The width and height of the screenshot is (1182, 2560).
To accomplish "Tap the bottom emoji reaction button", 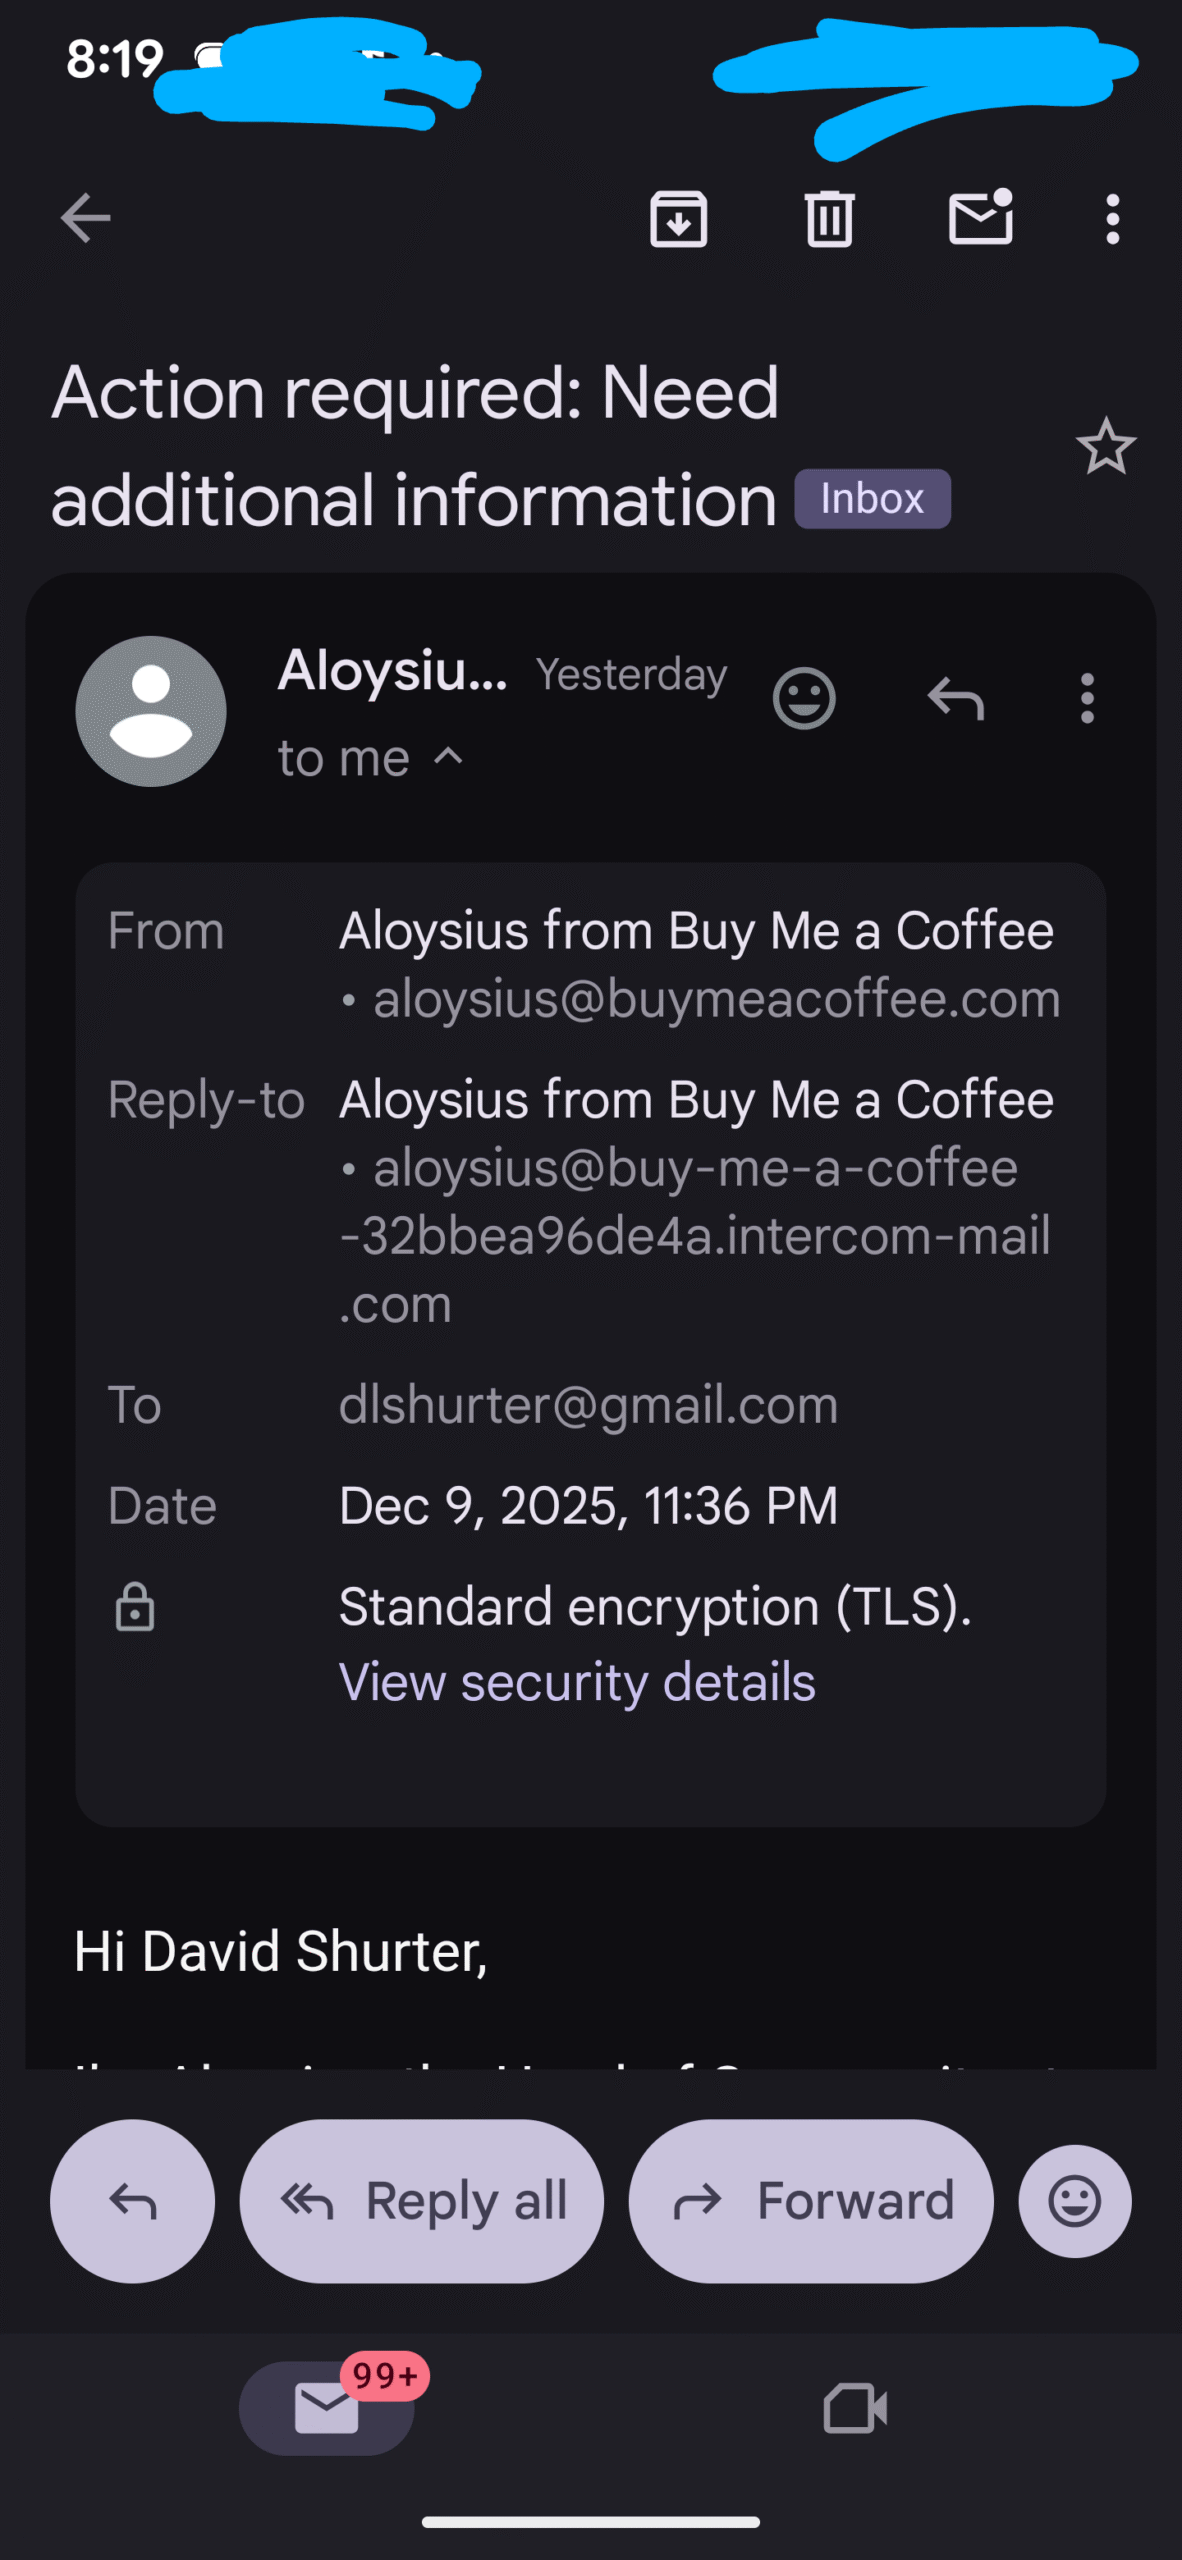I will (x=1075, y=2201).
